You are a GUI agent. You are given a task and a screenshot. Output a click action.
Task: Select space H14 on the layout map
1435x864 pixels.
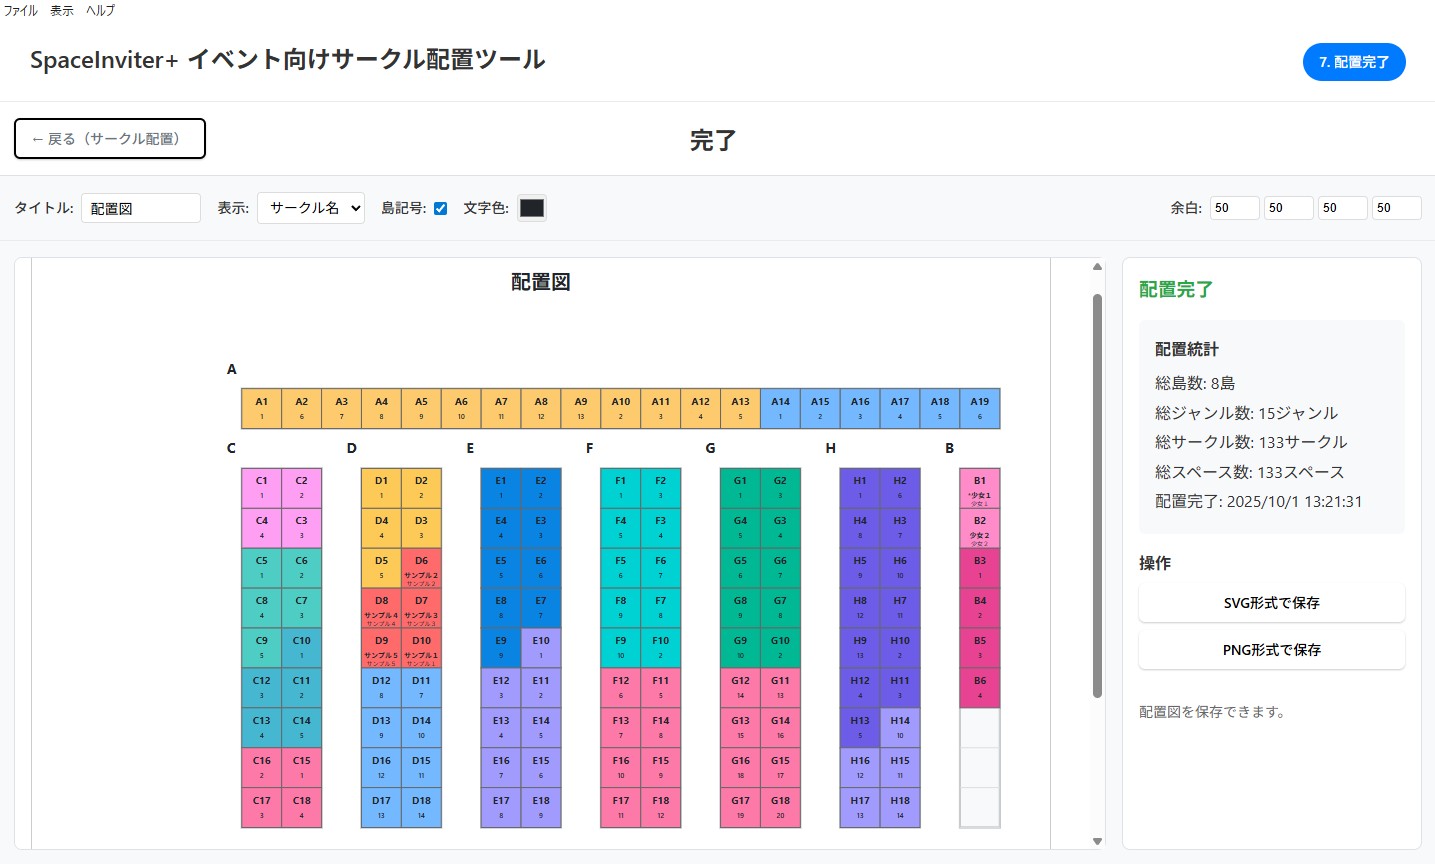(899, 727)
